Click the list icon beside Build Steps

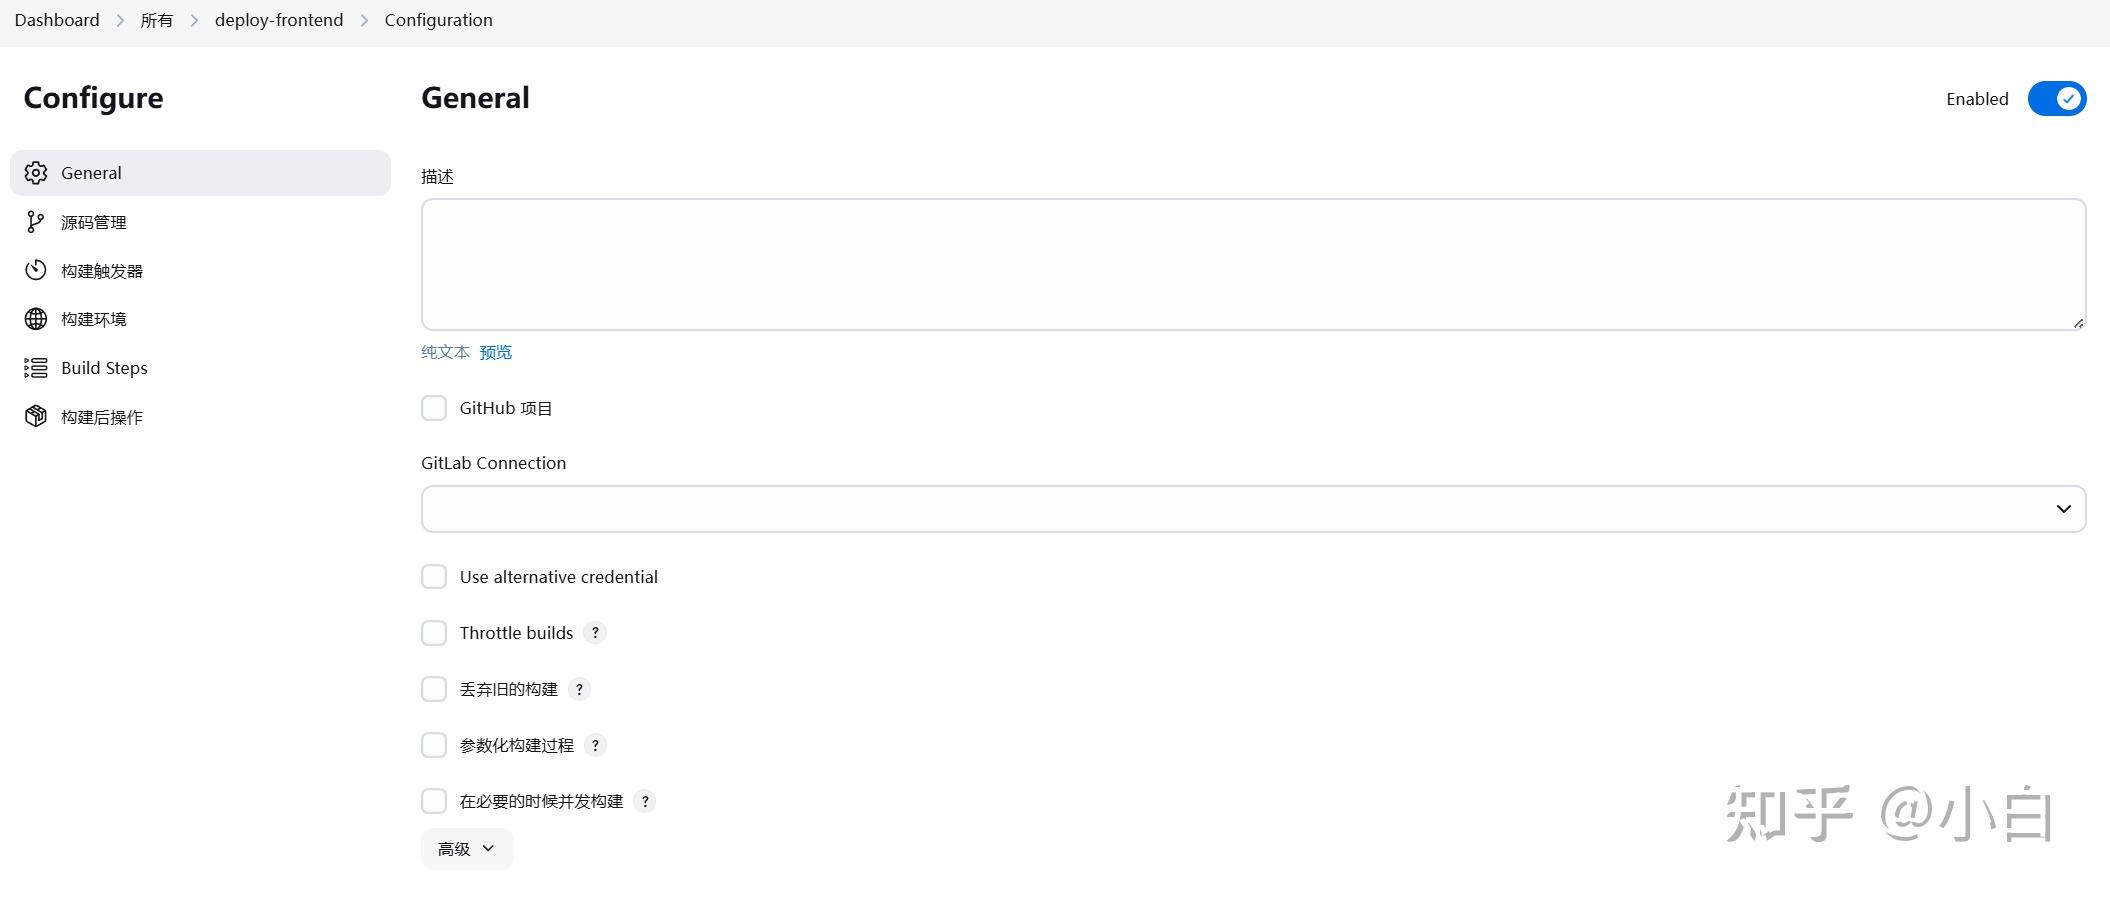(x=35, y=367)
